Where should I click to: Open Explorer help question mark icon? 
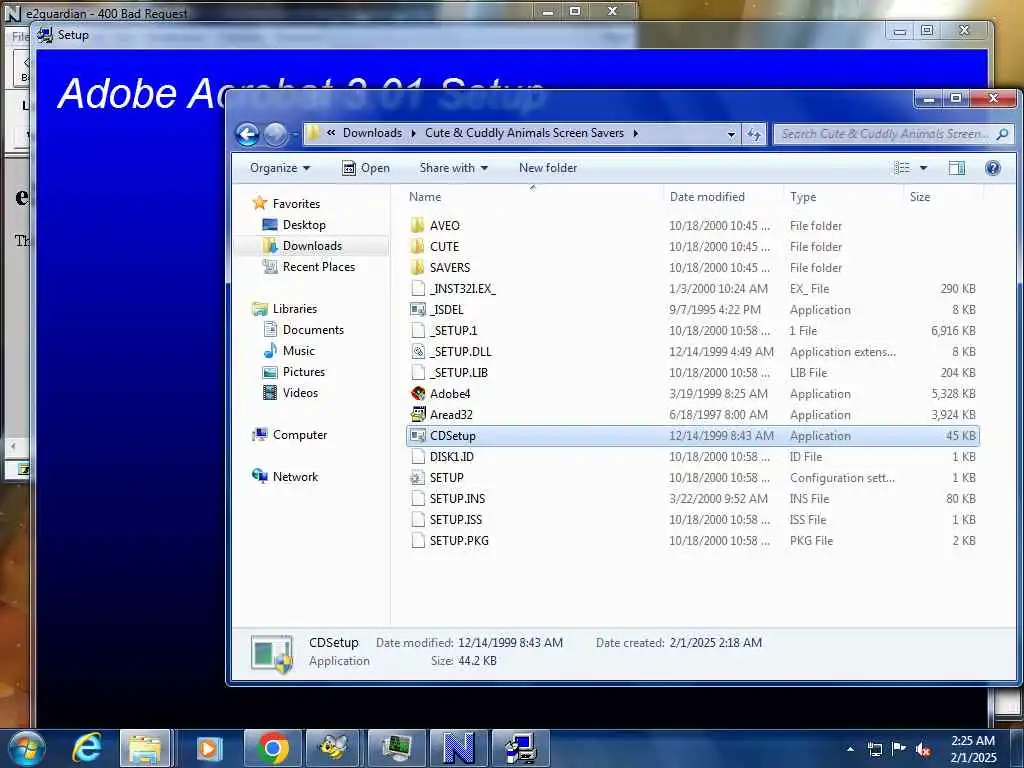pyautogui.click(x=993, y=168)
